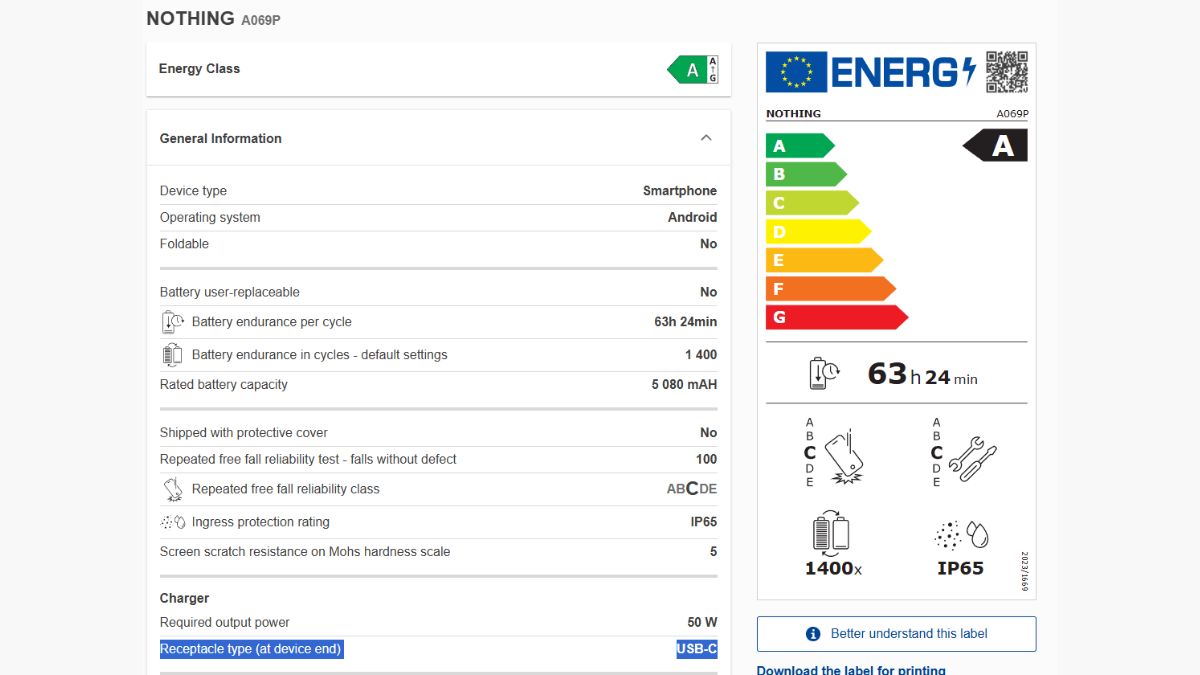This screenshot has height=675, width=1200.
Task: Click the ingress protection rating row icon
Action: pos(172,522)
